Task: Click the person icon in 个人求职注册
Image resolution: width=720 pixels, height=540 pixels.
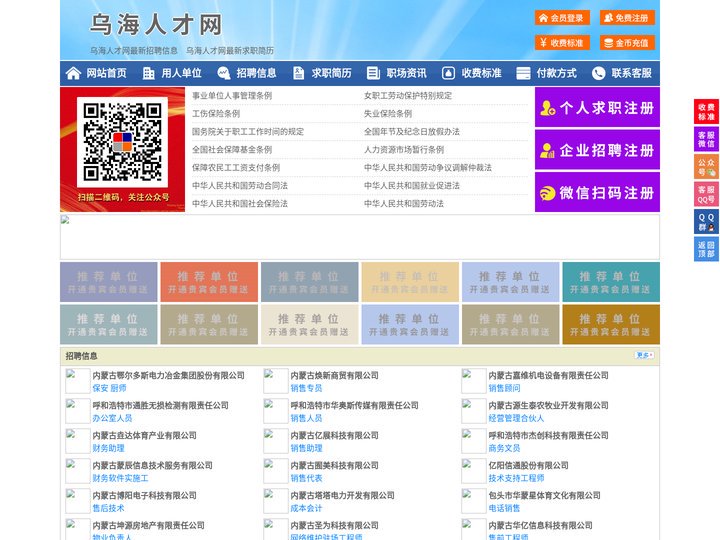Action: pos(547,108)
